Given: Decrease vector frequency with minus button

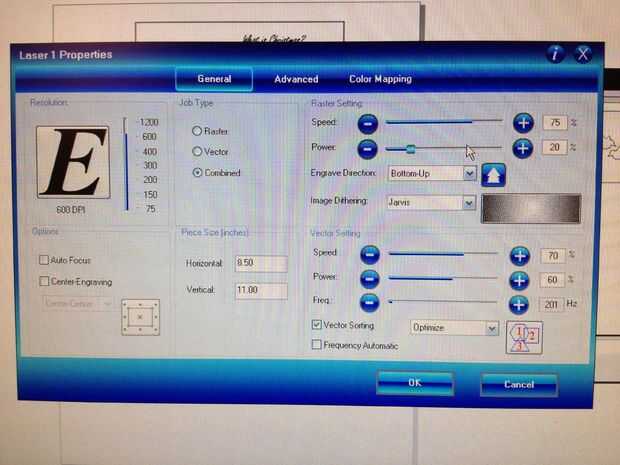Looking at the screenshot, I should pos(370,303).
